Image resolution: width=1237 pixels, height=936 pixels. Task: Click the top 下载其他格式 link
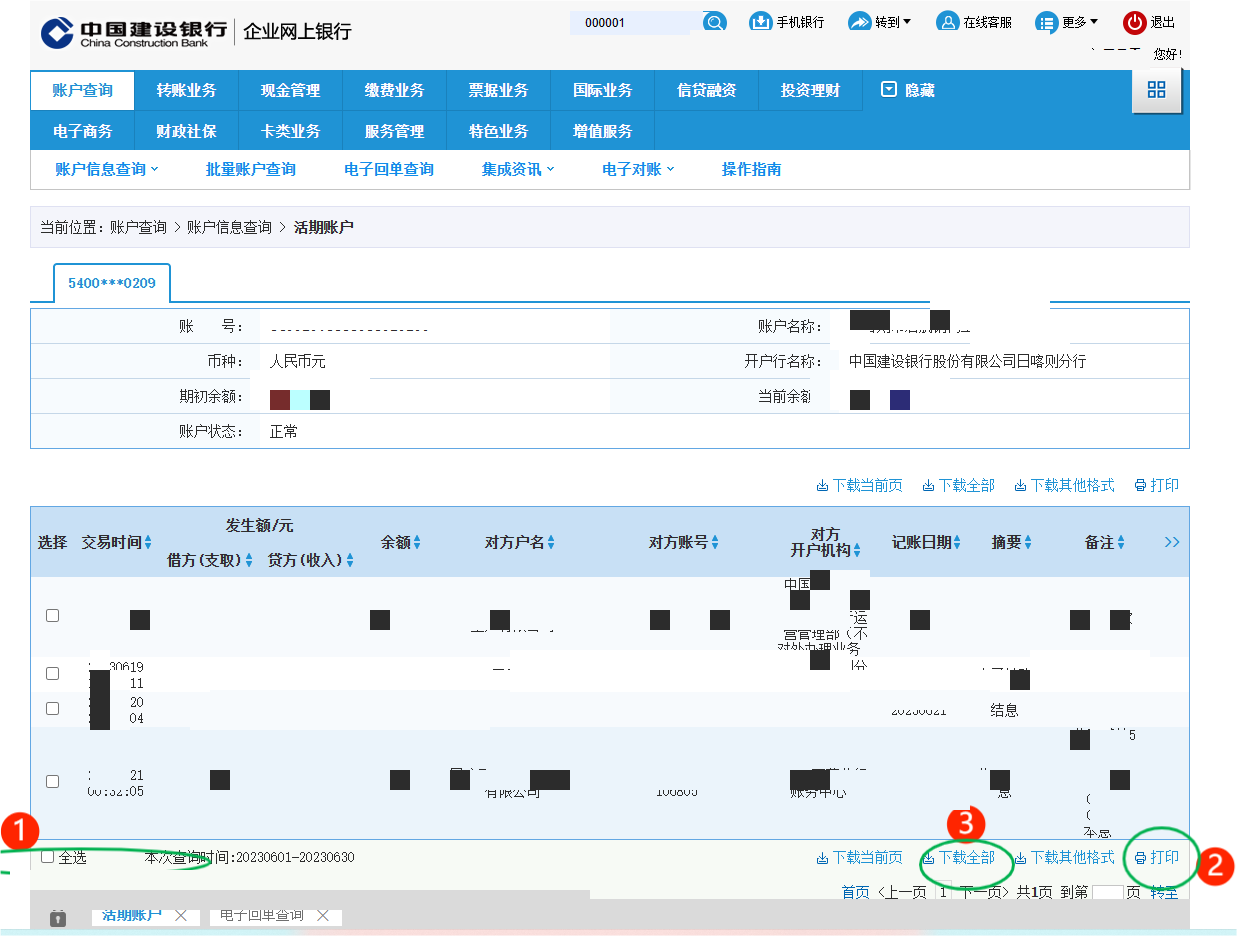tap(1064, 485)
